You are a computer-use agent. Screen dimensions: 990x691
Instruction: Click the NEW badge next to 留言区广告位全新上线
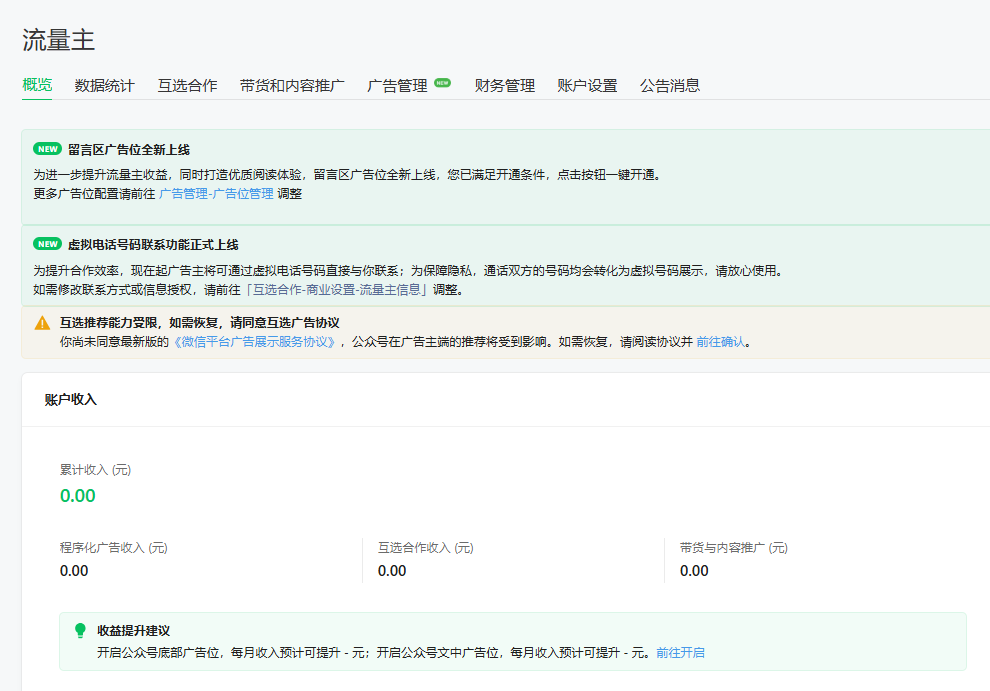47,149
